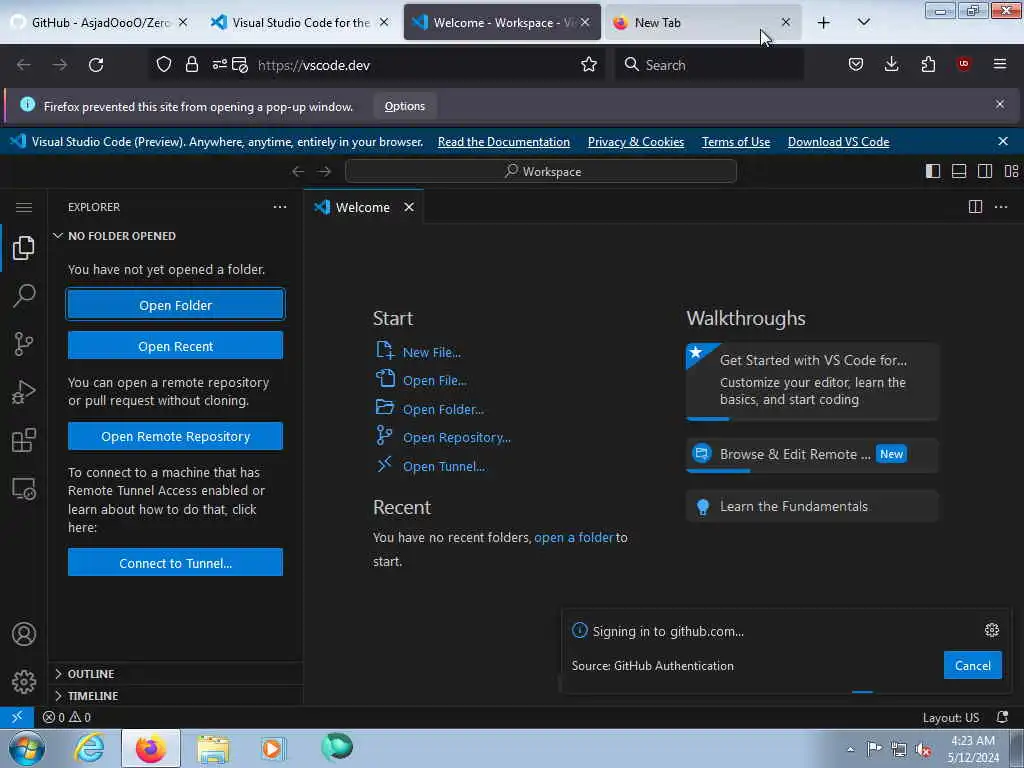
Task: Close the Welcome editor tab
Action: point(409,207)
